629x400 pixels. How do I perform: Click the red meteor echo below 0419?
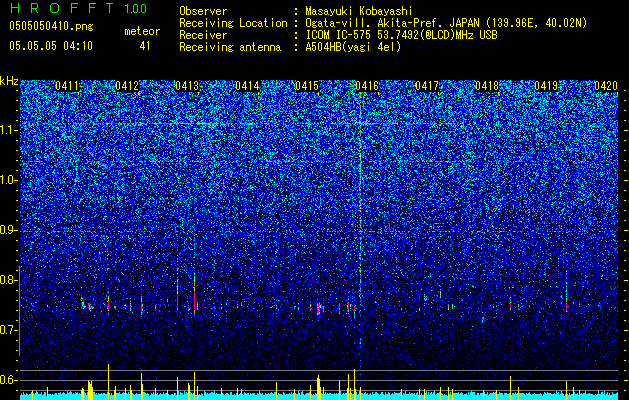click(x=566, y=303)
